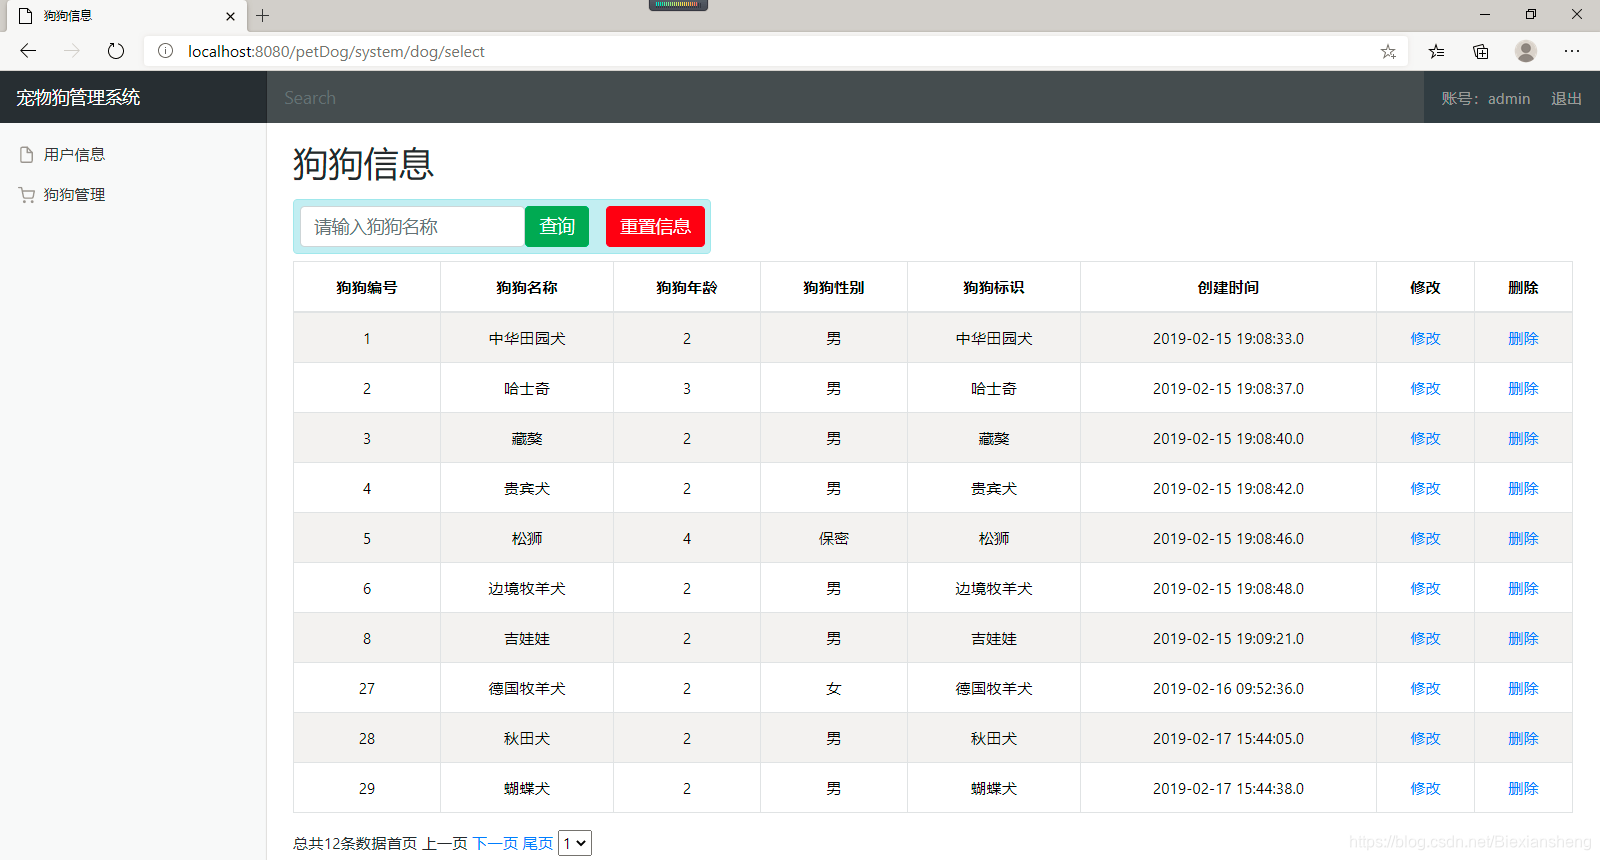Click the site information icon in address bar

click(166, 51)
